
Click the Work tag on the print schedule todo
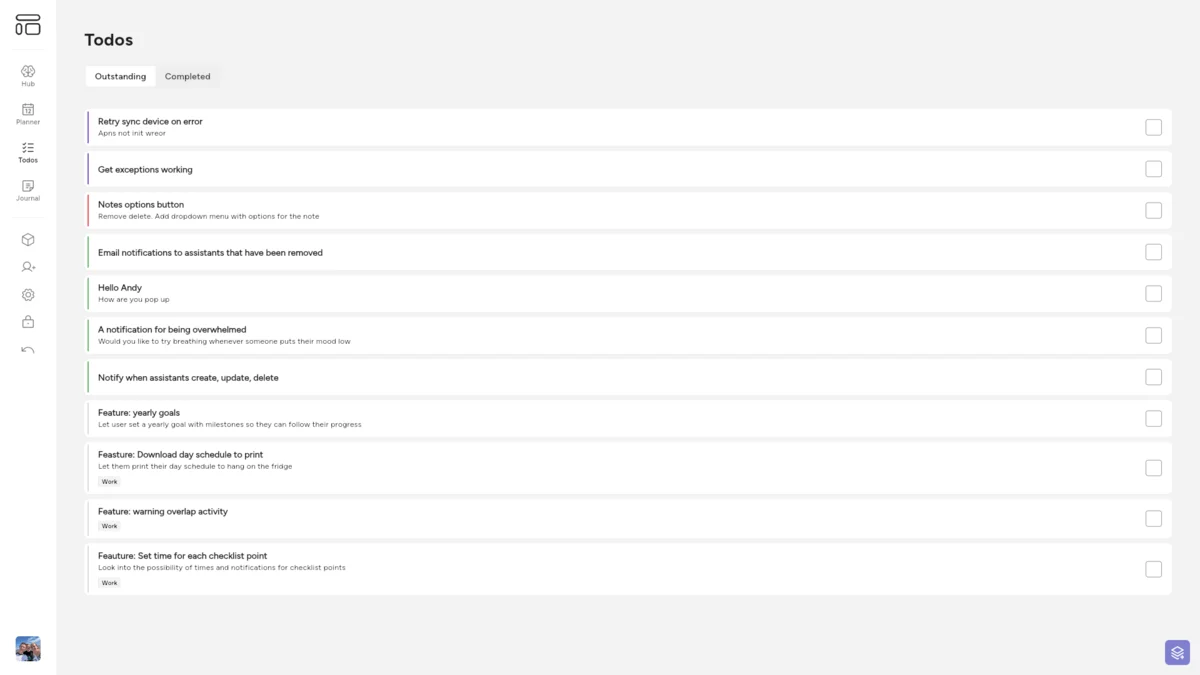(108, 481)
